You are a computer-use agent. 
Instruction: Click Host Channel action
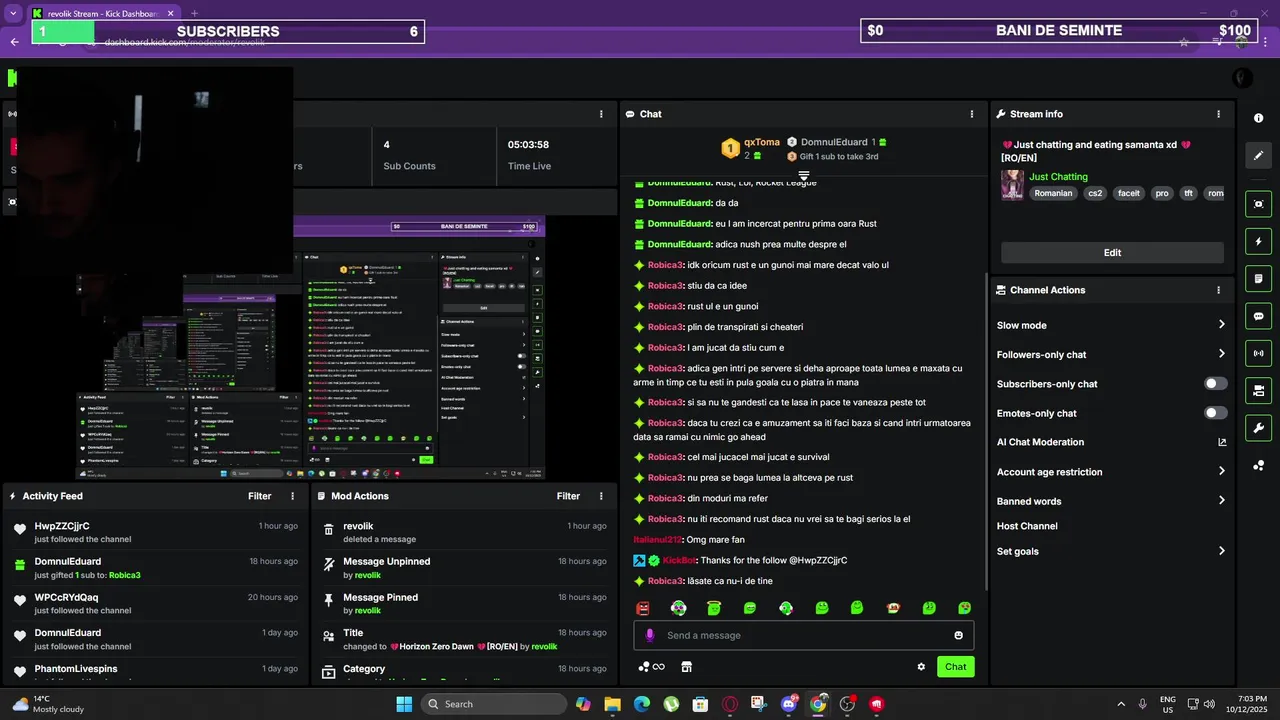pos(1027,526)
